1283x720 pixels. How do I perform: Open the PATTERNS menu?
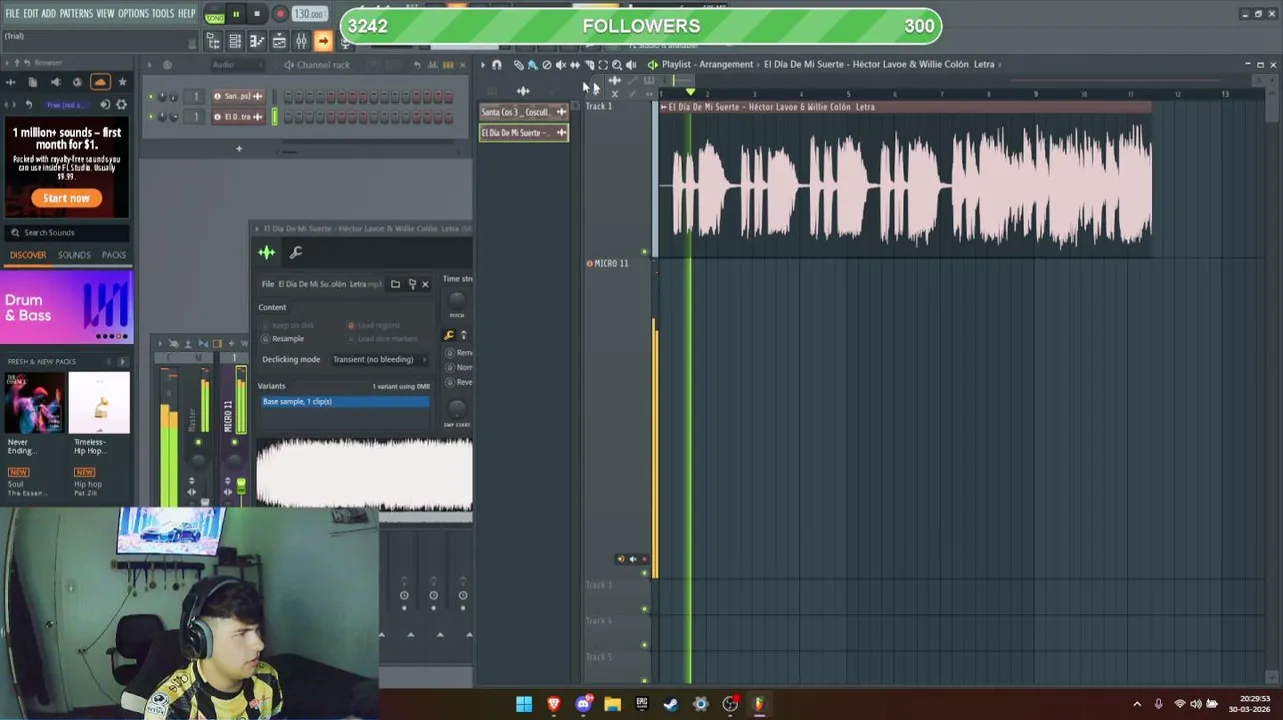pyautogui.click(x=76, y=13)
